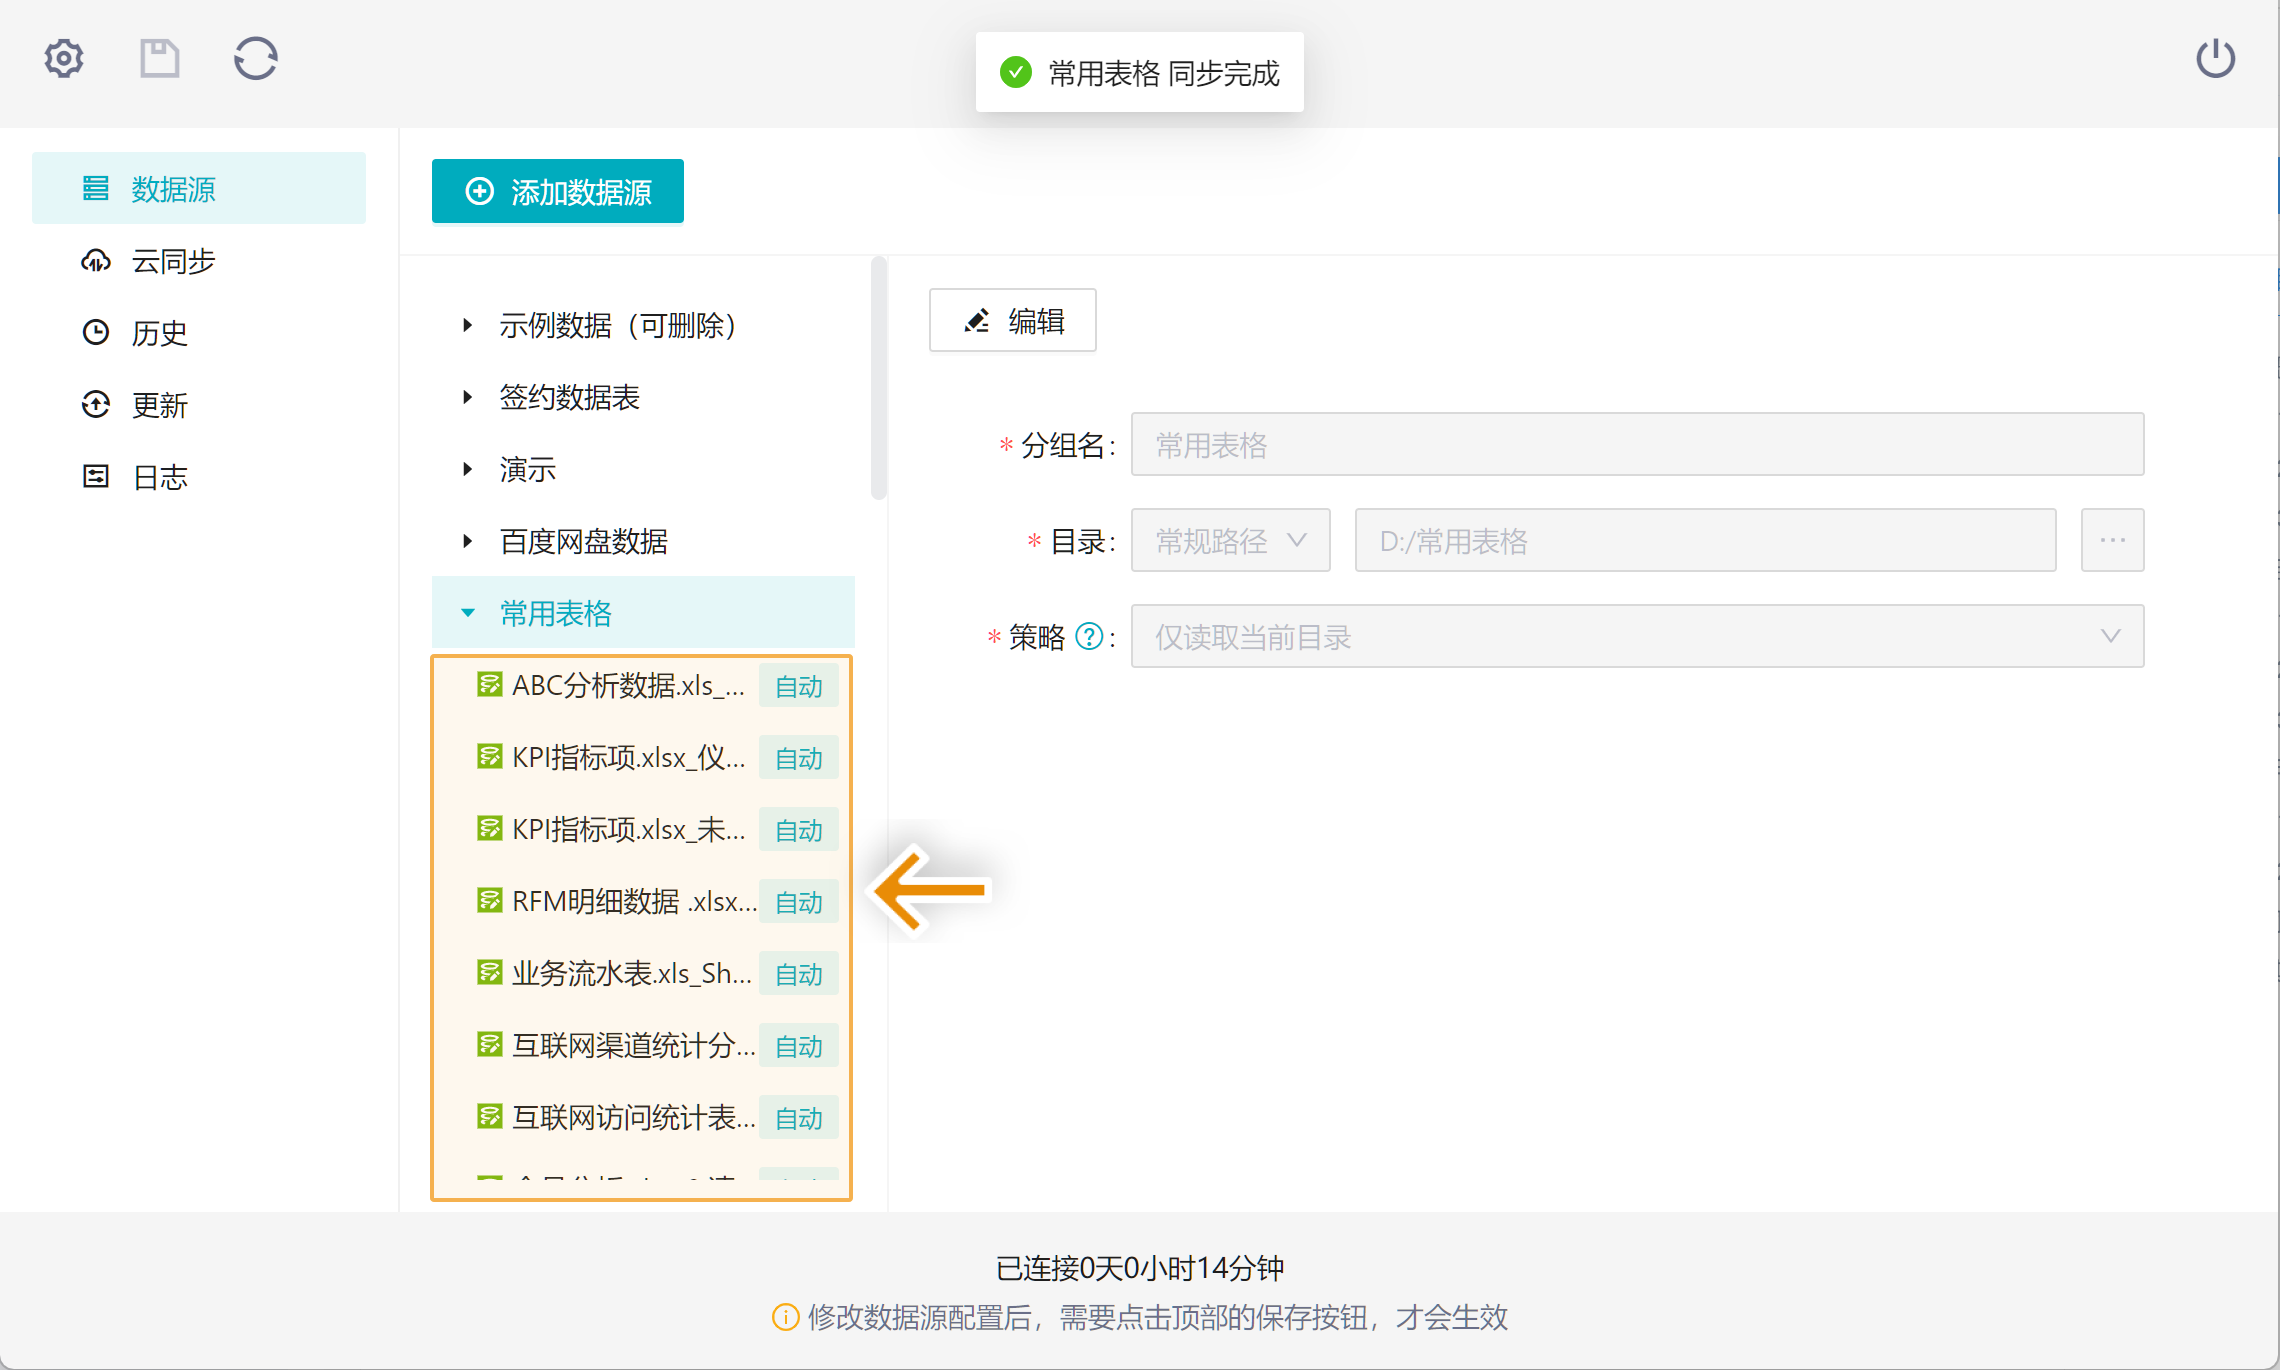This screenshot has width=2280, height=1370.
Task: Switch to the 日志 sidebar section
Action: click(160, 477)
